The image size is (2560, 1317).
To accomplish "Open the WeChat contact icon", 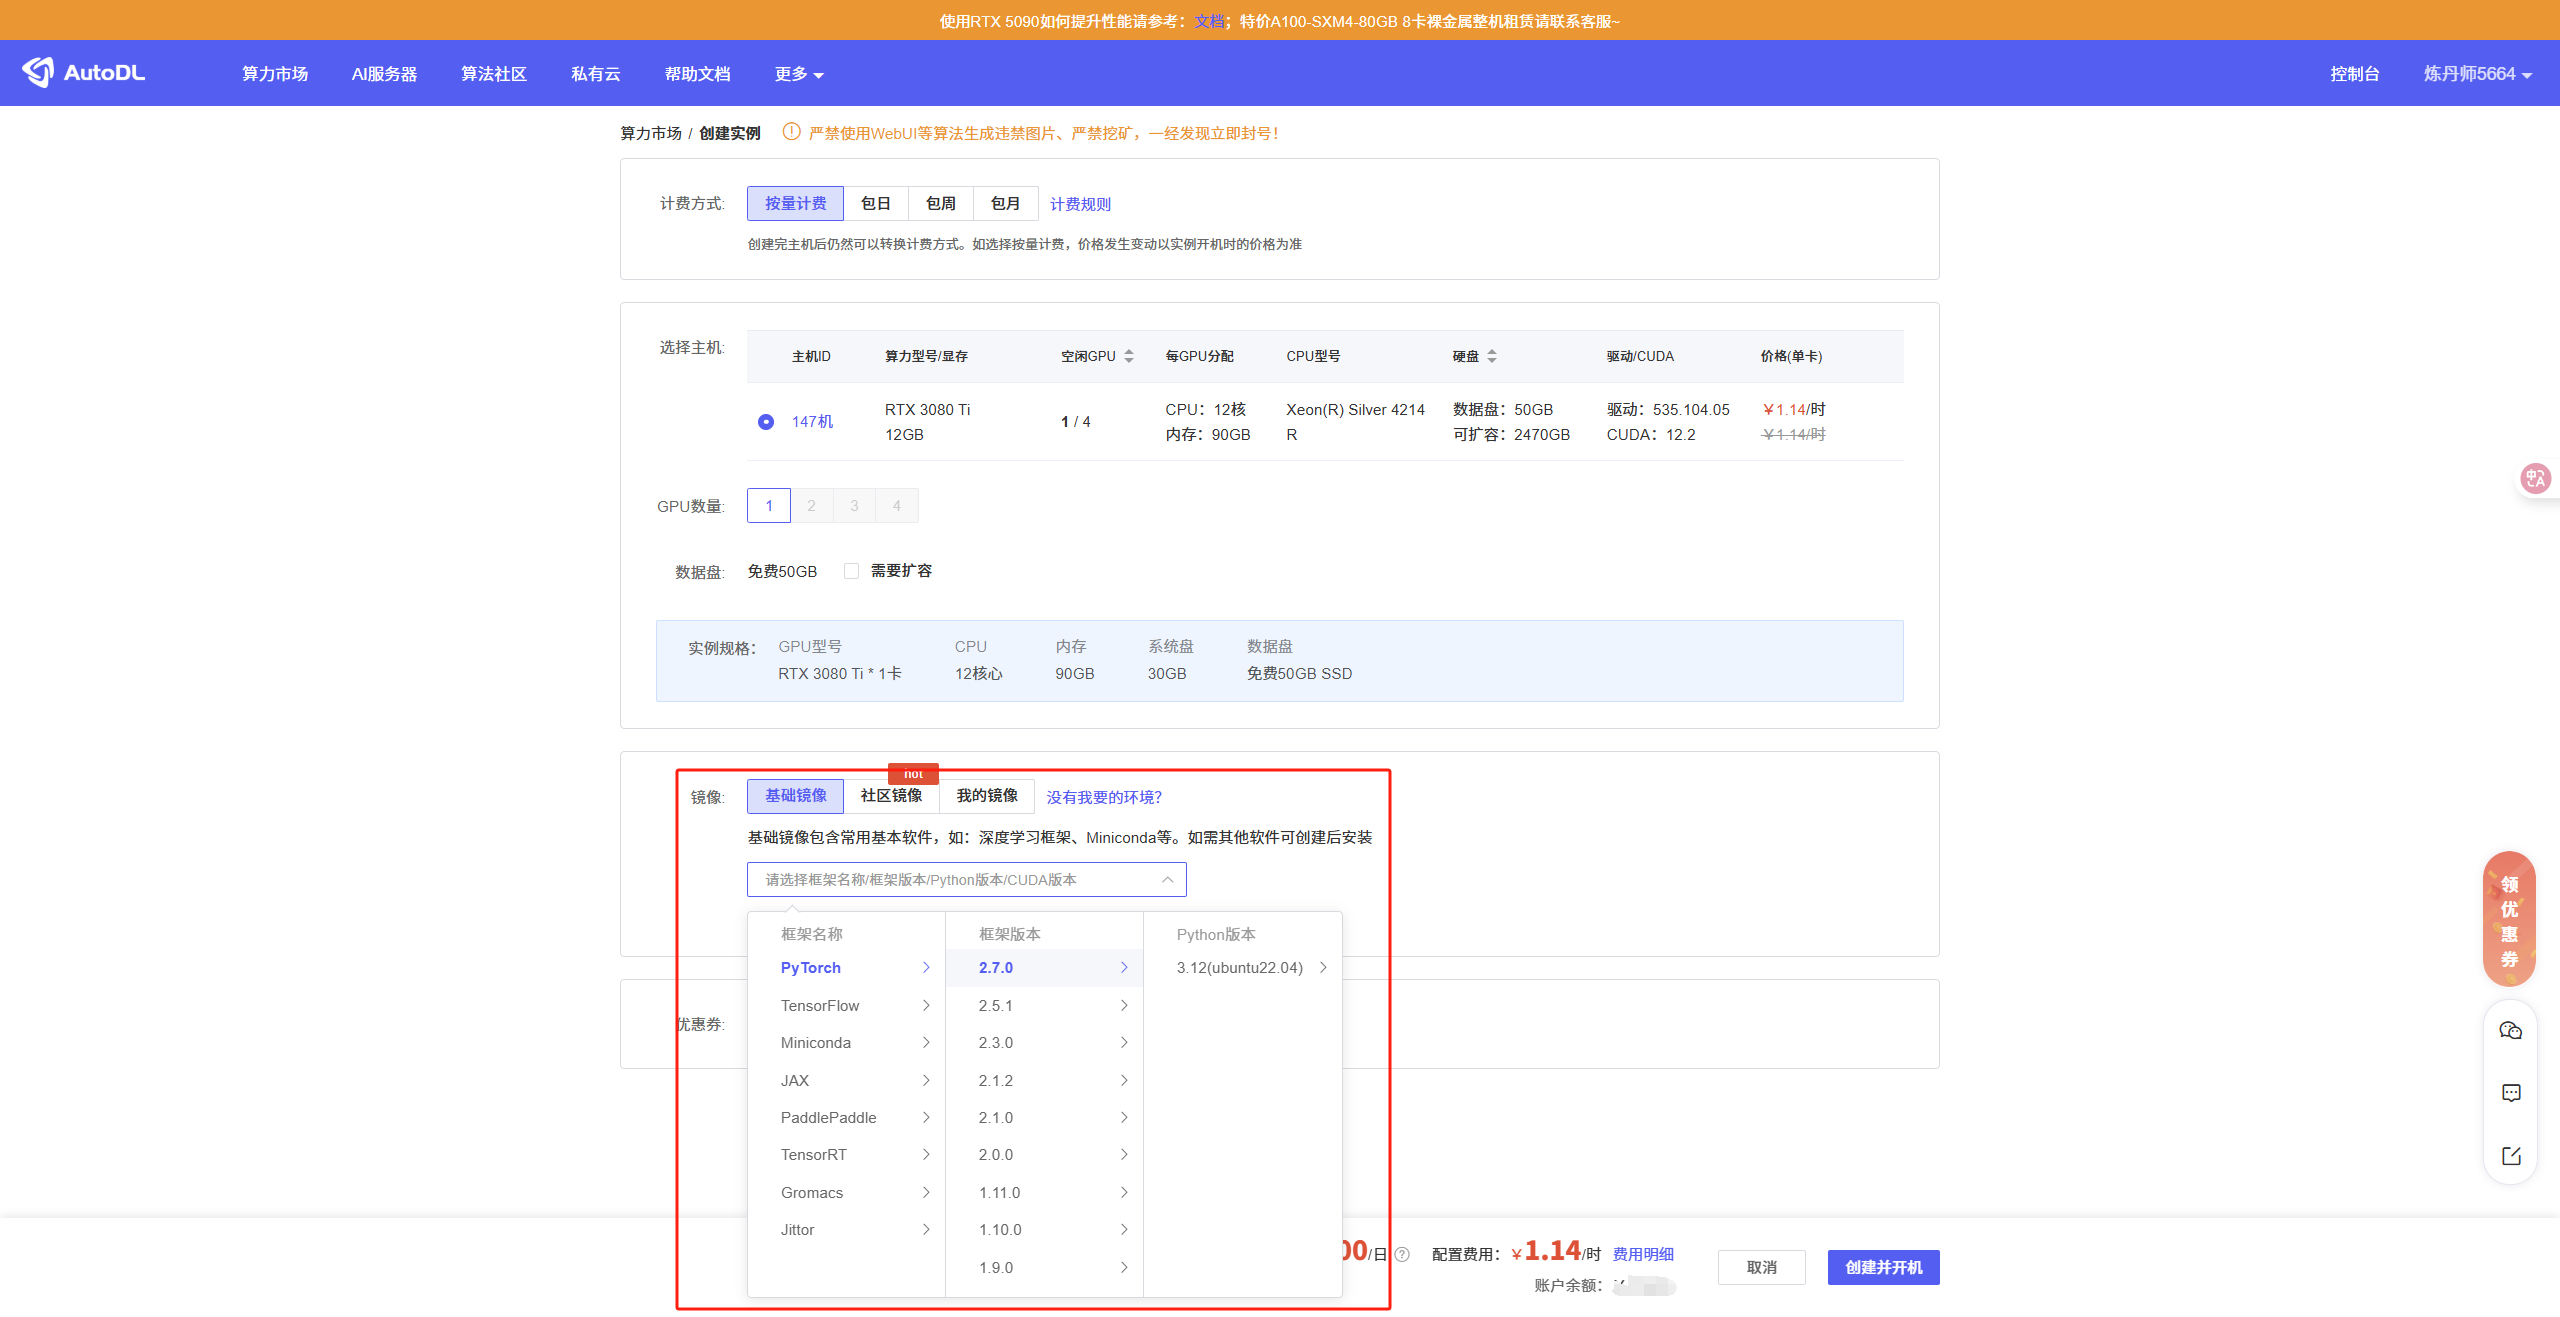I will pos(2511,1031).
